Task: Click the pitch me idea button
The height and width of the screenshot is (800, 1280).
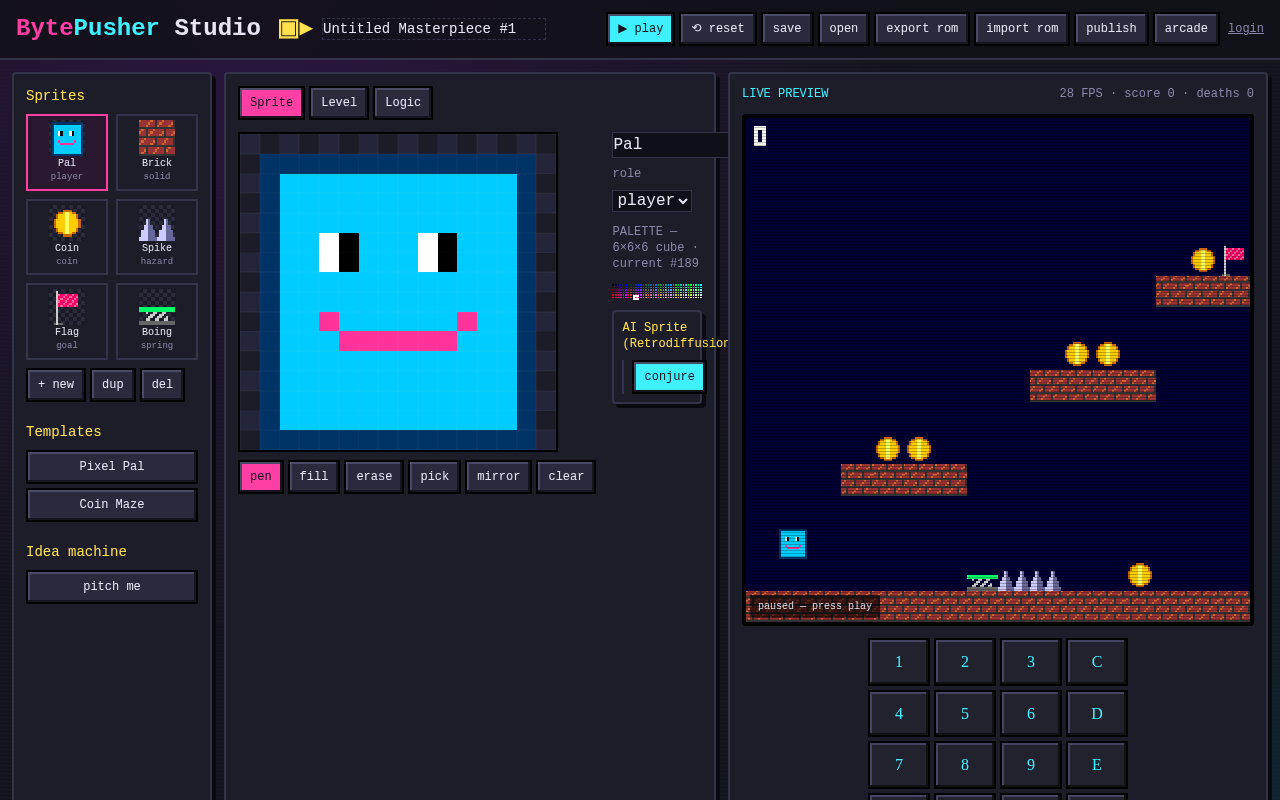Action: pyautogui.click(x=112, y=587)
